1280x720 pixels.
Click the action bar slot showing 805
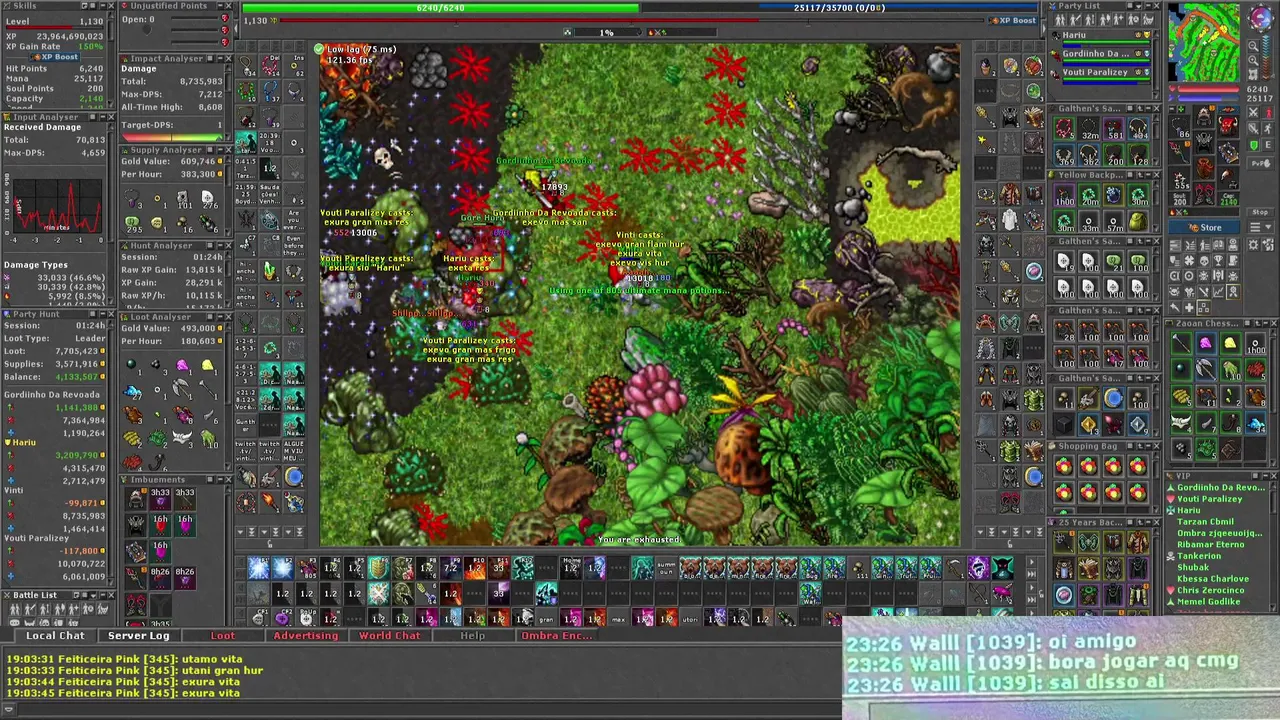click(307, 568)
